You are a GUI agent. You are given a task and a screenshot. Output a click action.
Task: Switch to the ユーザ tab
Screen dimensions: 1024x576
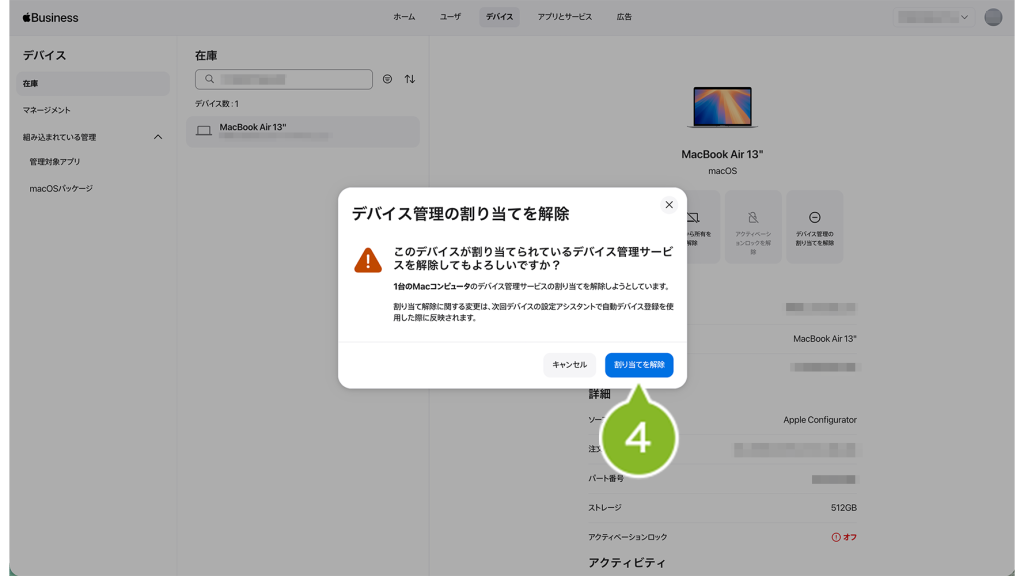tap(450, 17)
